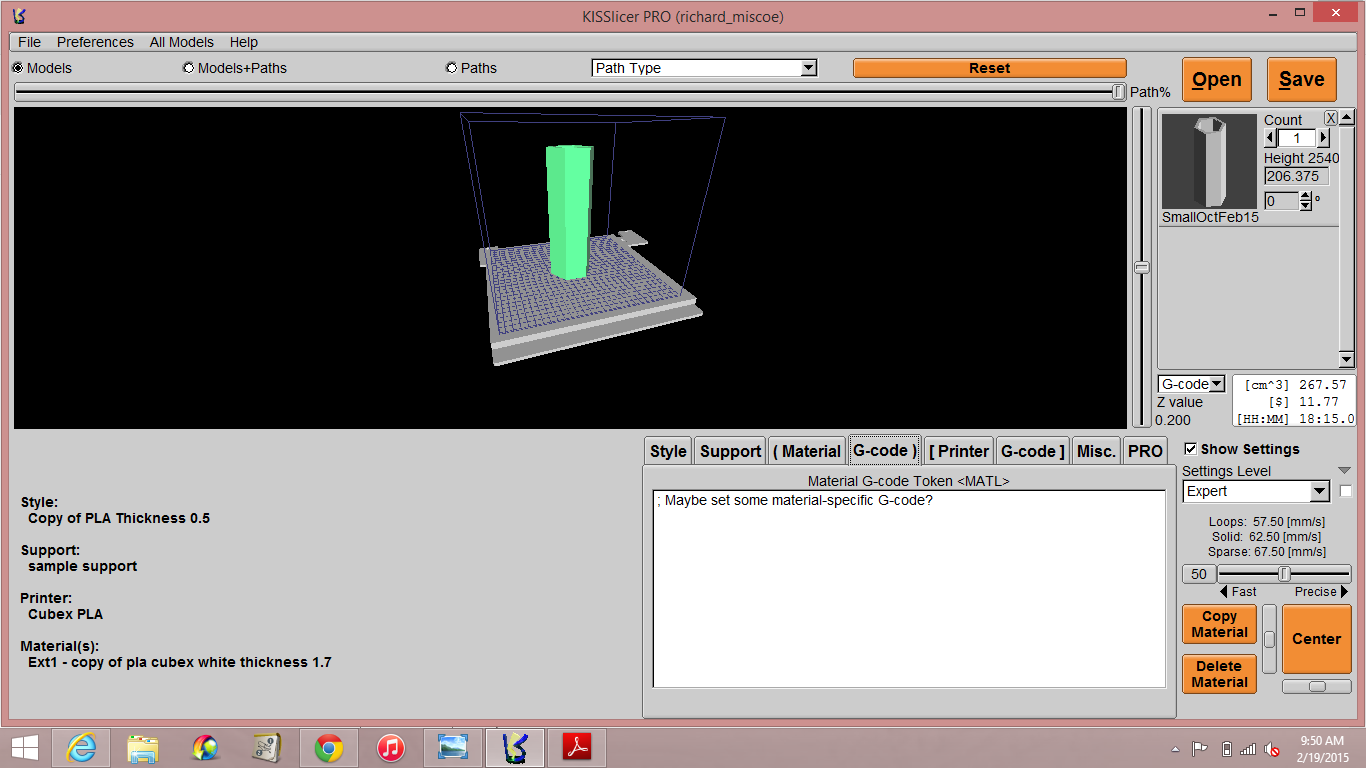Open the All Models menu

(182, 42)
